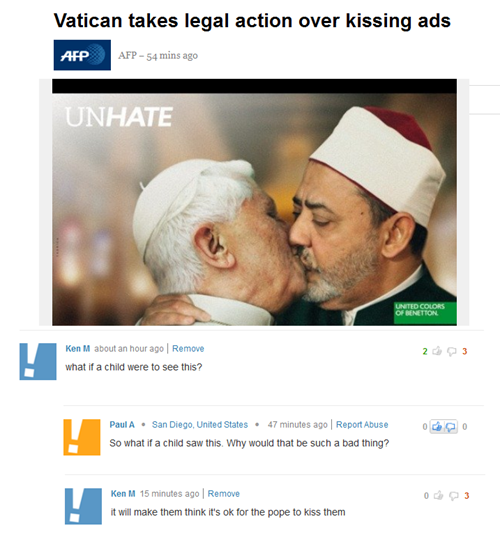Click the AFP source byline text
500x542 pixels.
tap(158, 55)
